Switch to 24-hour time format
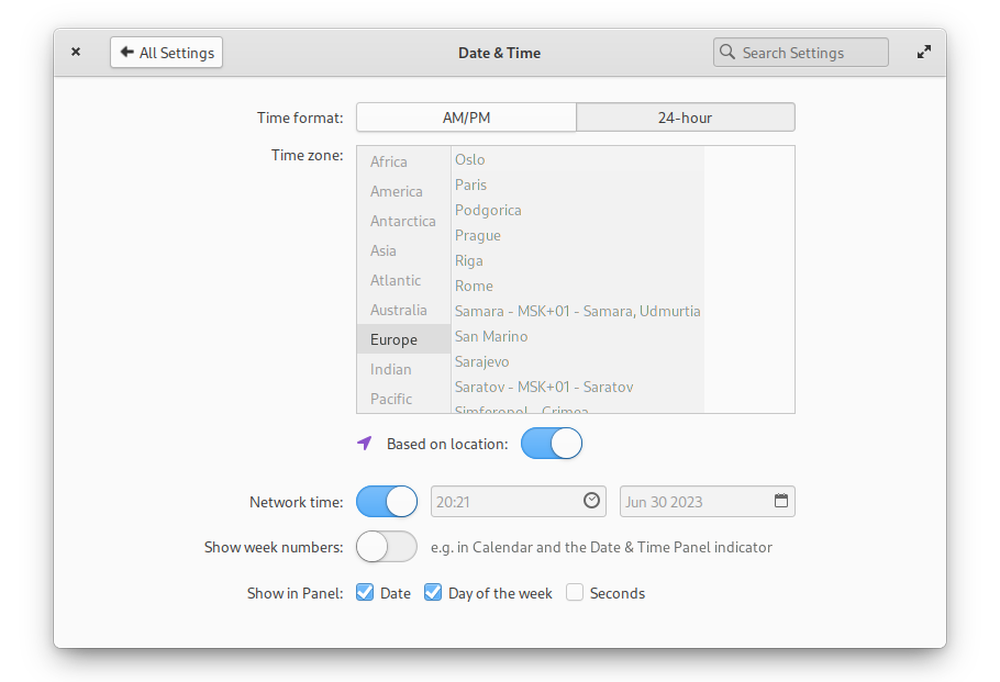The width and height of the screenshot is (1000, 682). (x=685, y=117)
